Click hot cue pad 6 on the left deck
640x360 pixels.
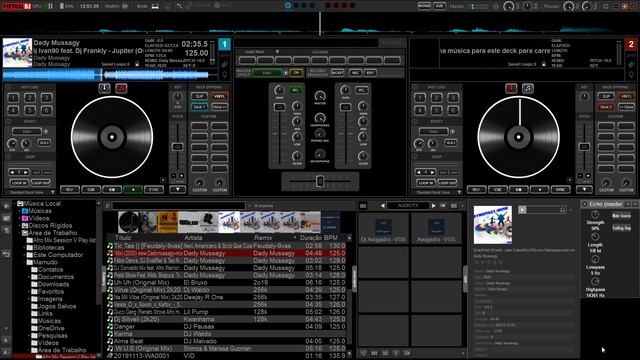47,110
